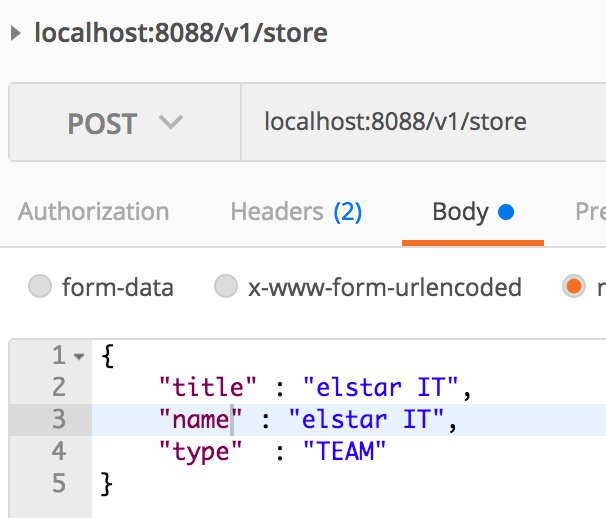Click the "elstar IT" value on line 3
The image size is (606, 518).
pos(366,419)
